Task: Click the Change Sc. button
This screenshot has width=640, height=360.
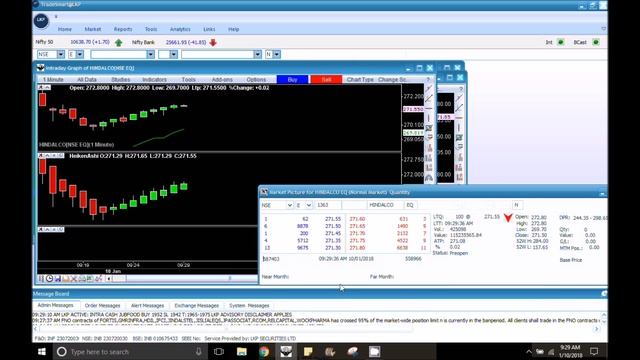Action: 392,80
